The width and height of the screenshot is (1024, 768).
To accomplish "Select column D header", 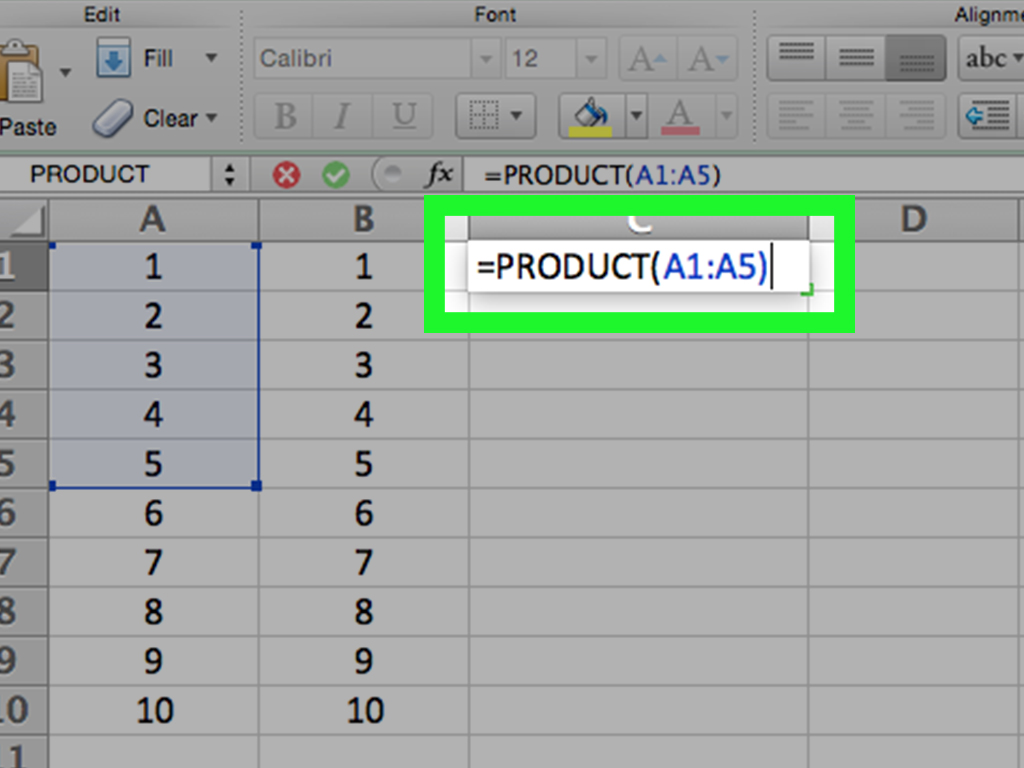I will (x=913, y=219).
